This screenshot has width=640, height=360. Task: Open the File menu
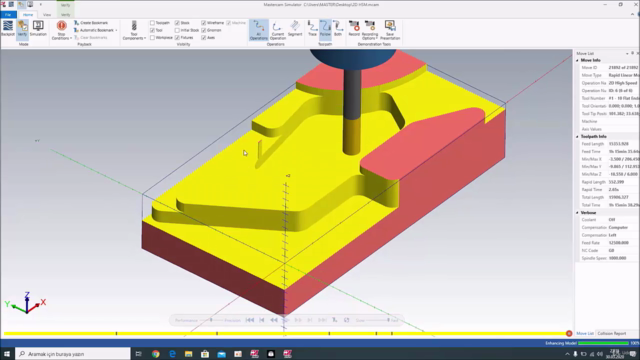[8, 15]
